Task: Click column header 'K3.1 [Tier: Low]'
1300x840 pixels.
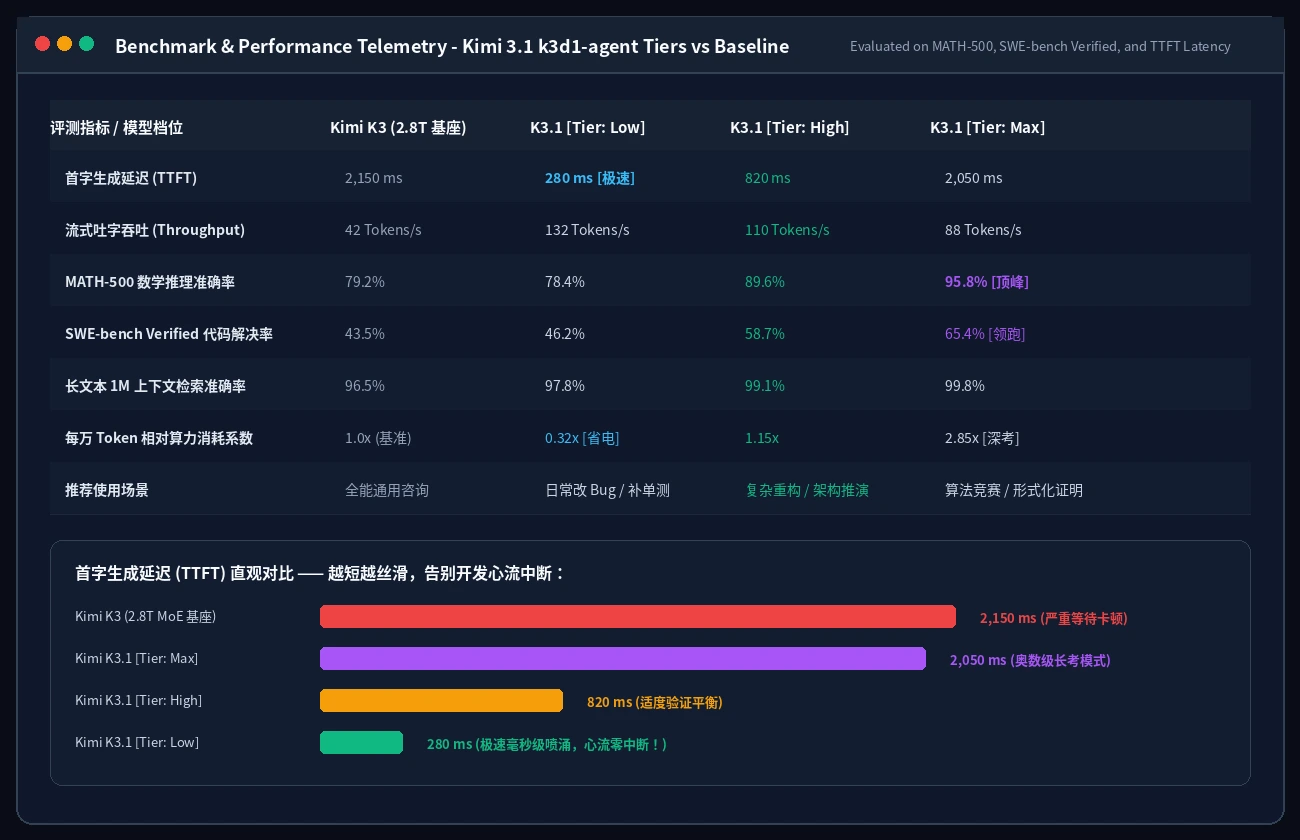Action: point(588,127)
